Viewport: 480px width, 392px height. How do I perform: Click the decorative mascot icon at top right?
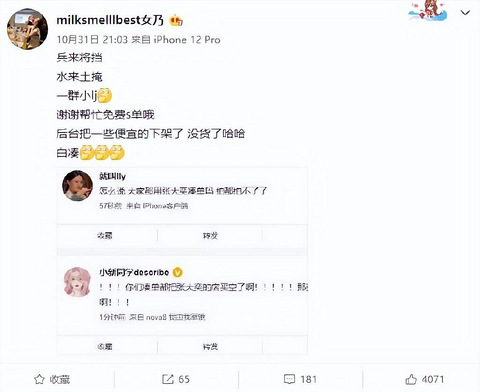(x=428, y=10)
